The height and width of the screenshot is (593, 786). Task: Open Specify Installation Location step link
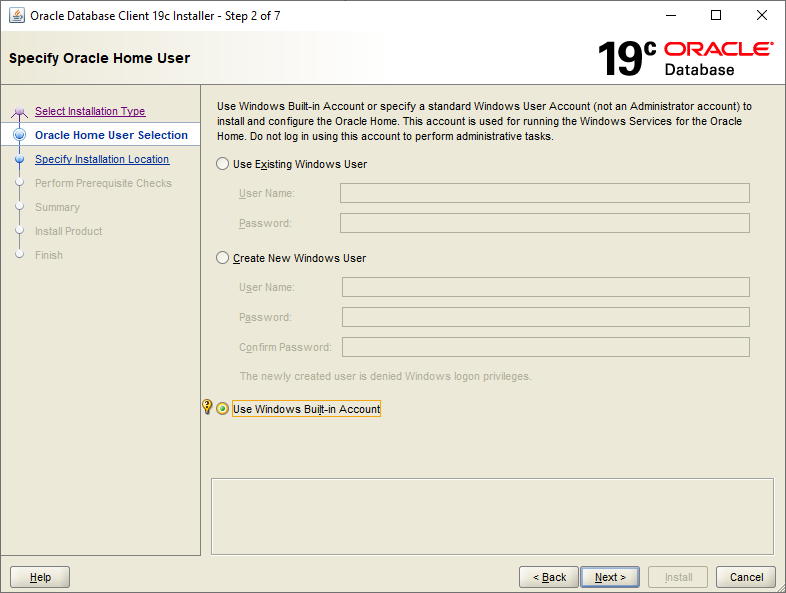(x=102, y=159)
